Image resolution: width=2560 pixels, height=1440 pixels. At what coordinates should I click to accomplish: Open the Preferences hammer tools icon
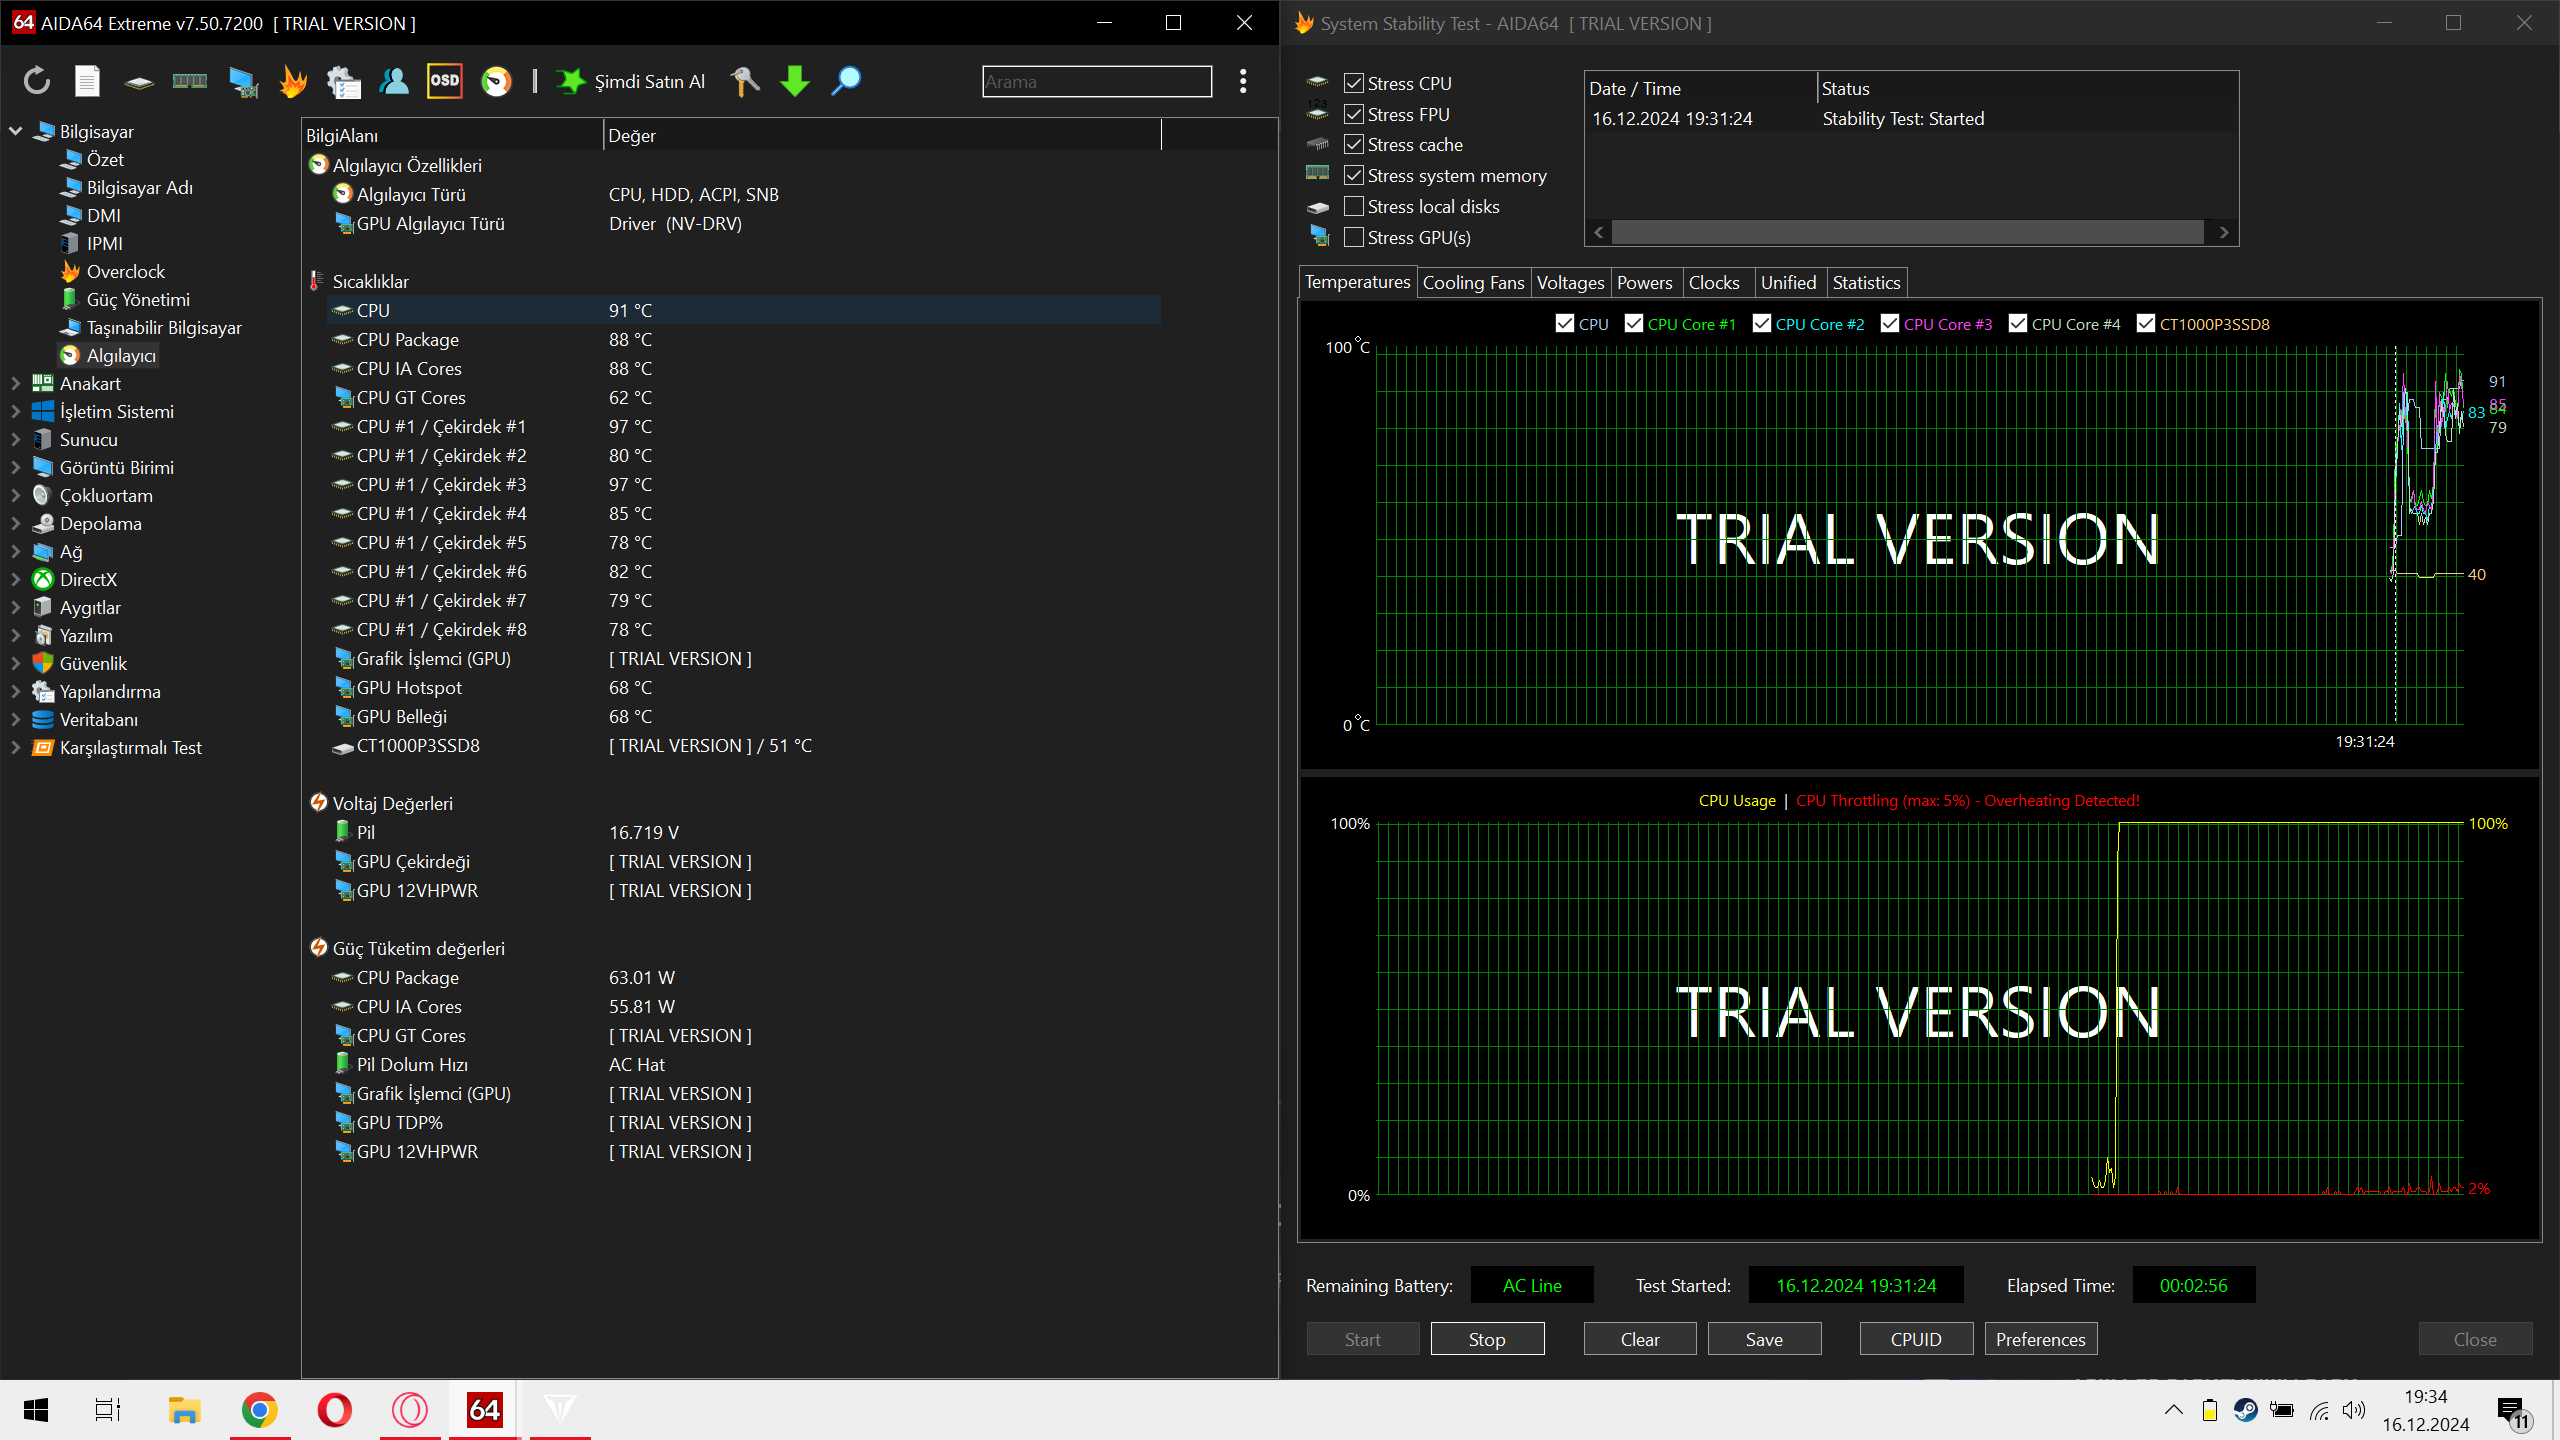(745, 81)
